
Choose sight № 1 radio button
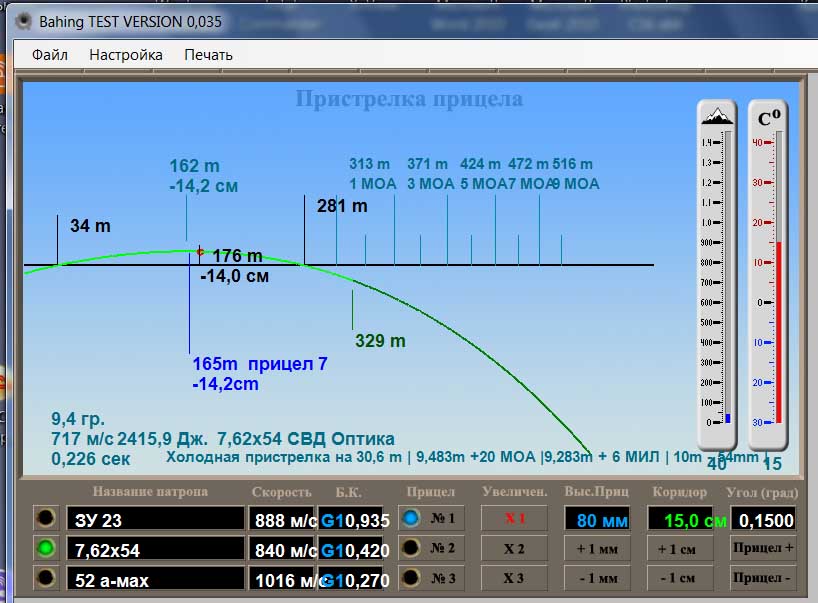tap(411, 518)
